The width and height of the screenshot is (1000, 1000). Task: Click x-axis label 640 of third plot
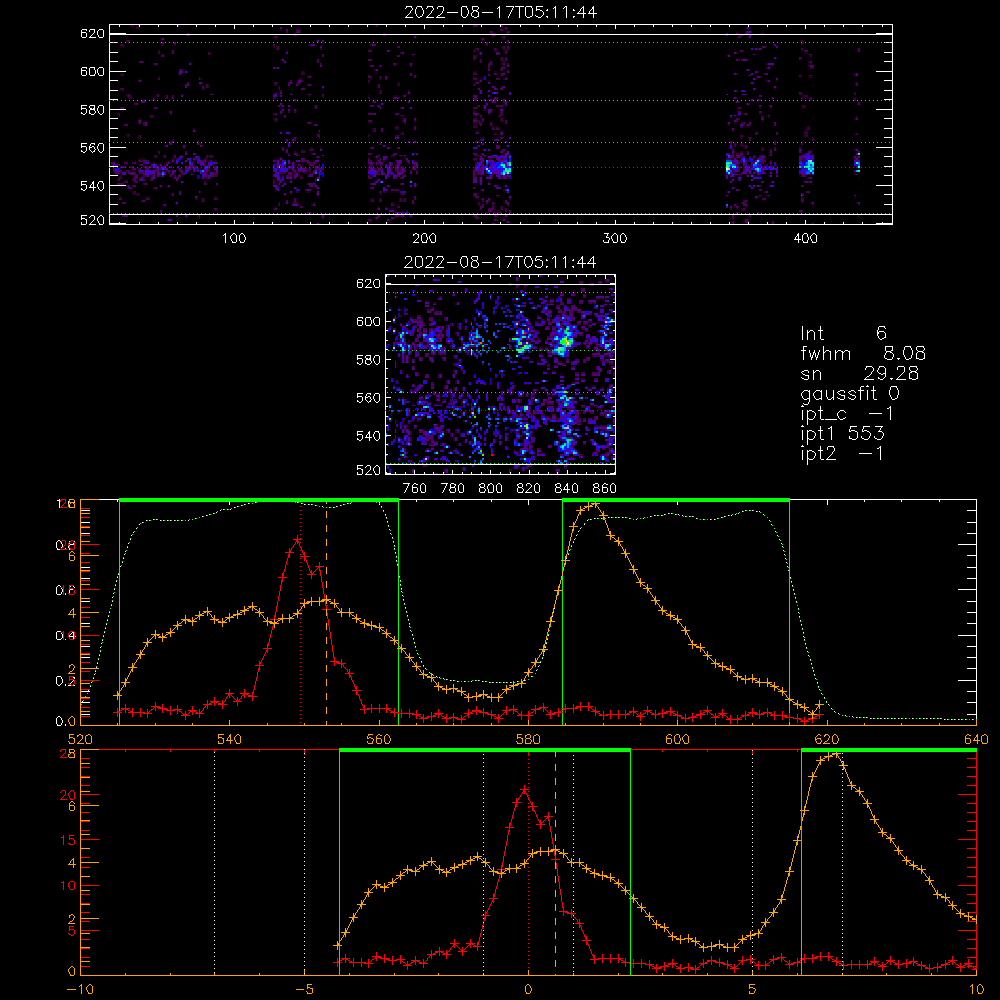pos(976,739)
